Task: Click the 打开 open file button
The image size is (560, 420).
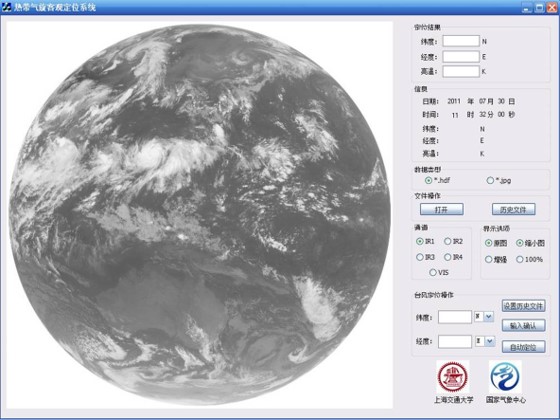Action: [442, 209]
